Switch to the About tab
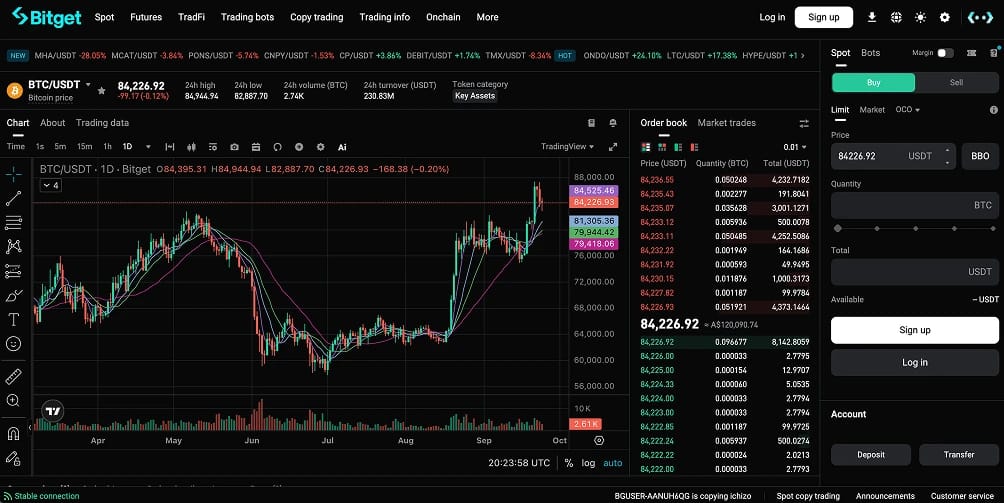Viewport: 1004px width, 503px height. [x=53, y=123]
